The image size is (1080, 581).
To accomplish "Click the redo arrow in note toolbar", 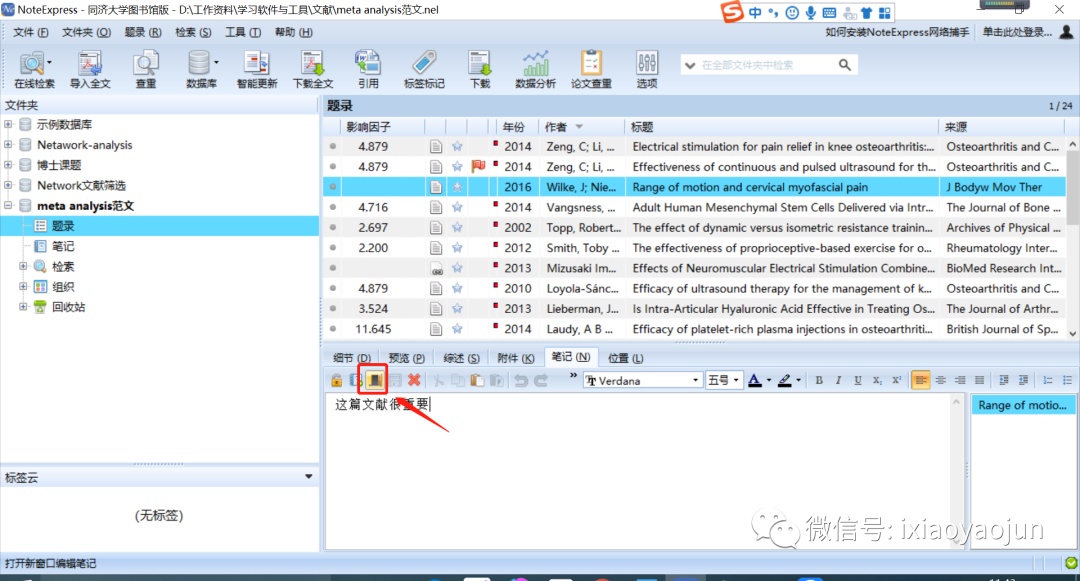I will tap(541, 380).
